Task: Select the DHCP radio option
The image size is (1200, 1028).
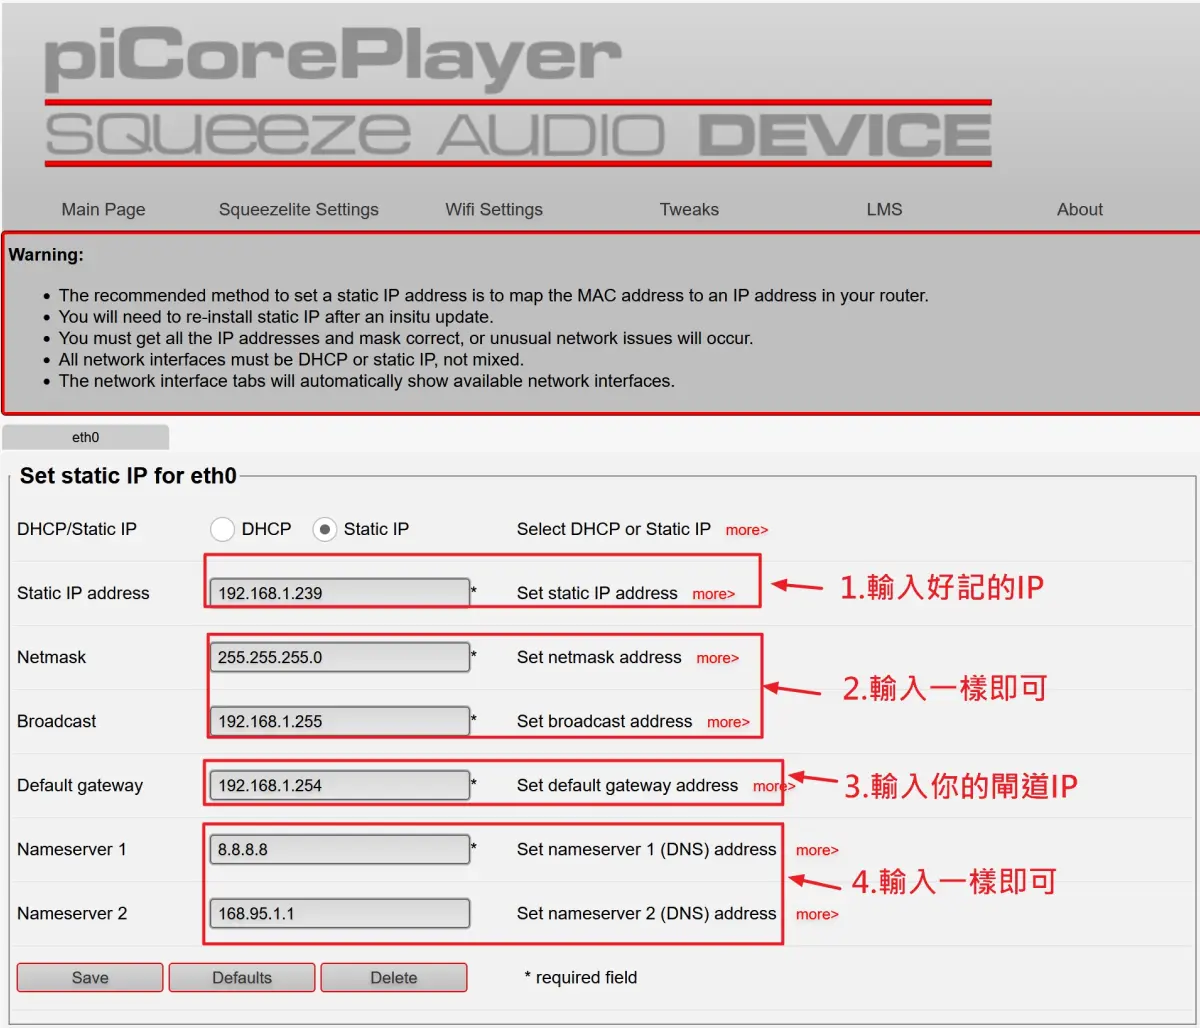Action: 222,529
